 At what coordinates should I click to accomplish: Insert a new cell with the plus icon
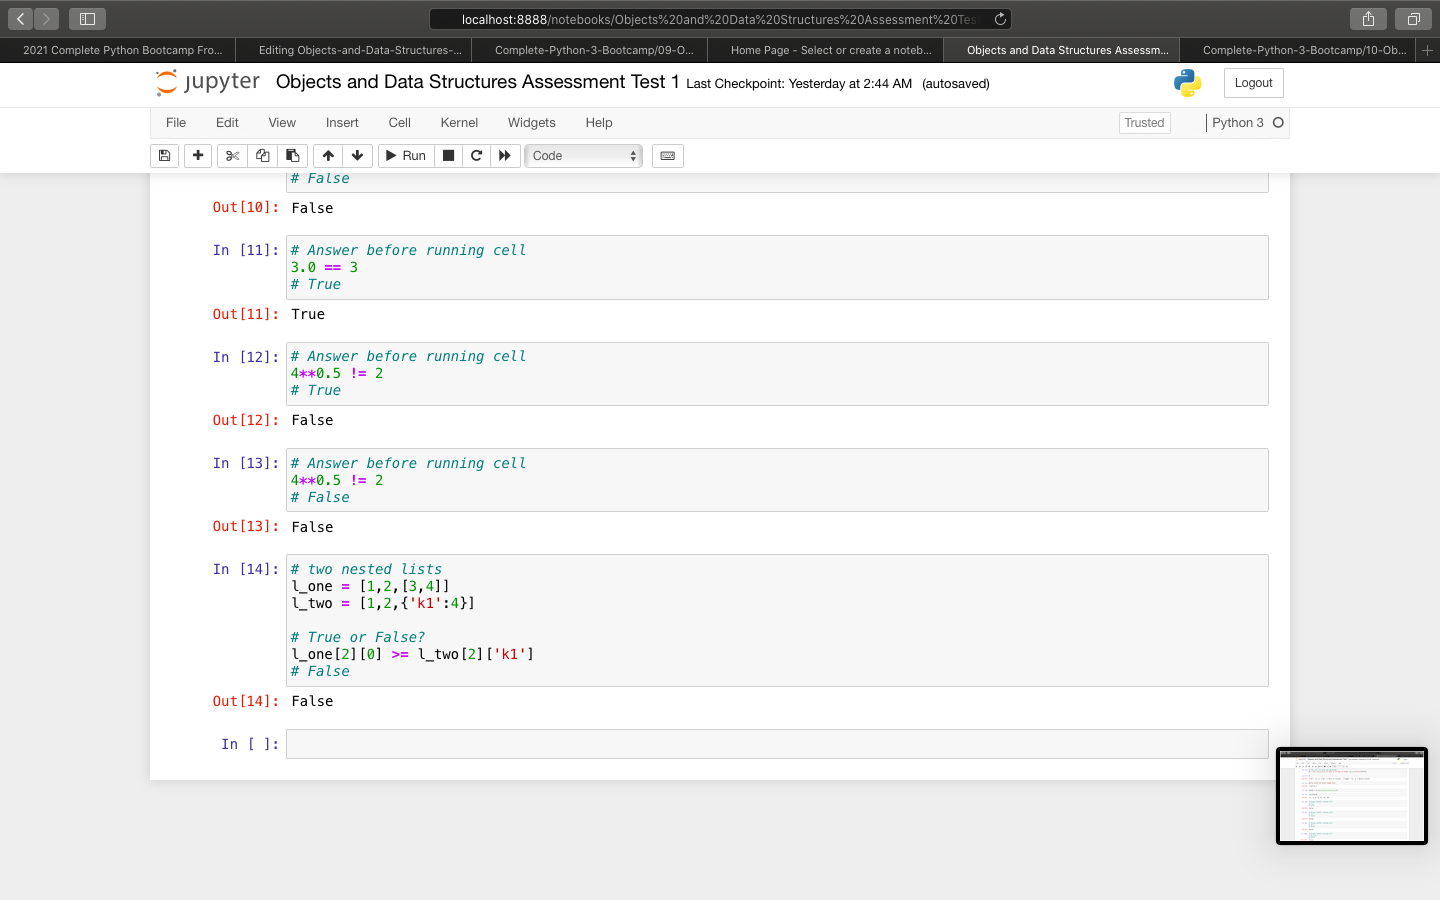pyautogui.click(x=197, y=155)
